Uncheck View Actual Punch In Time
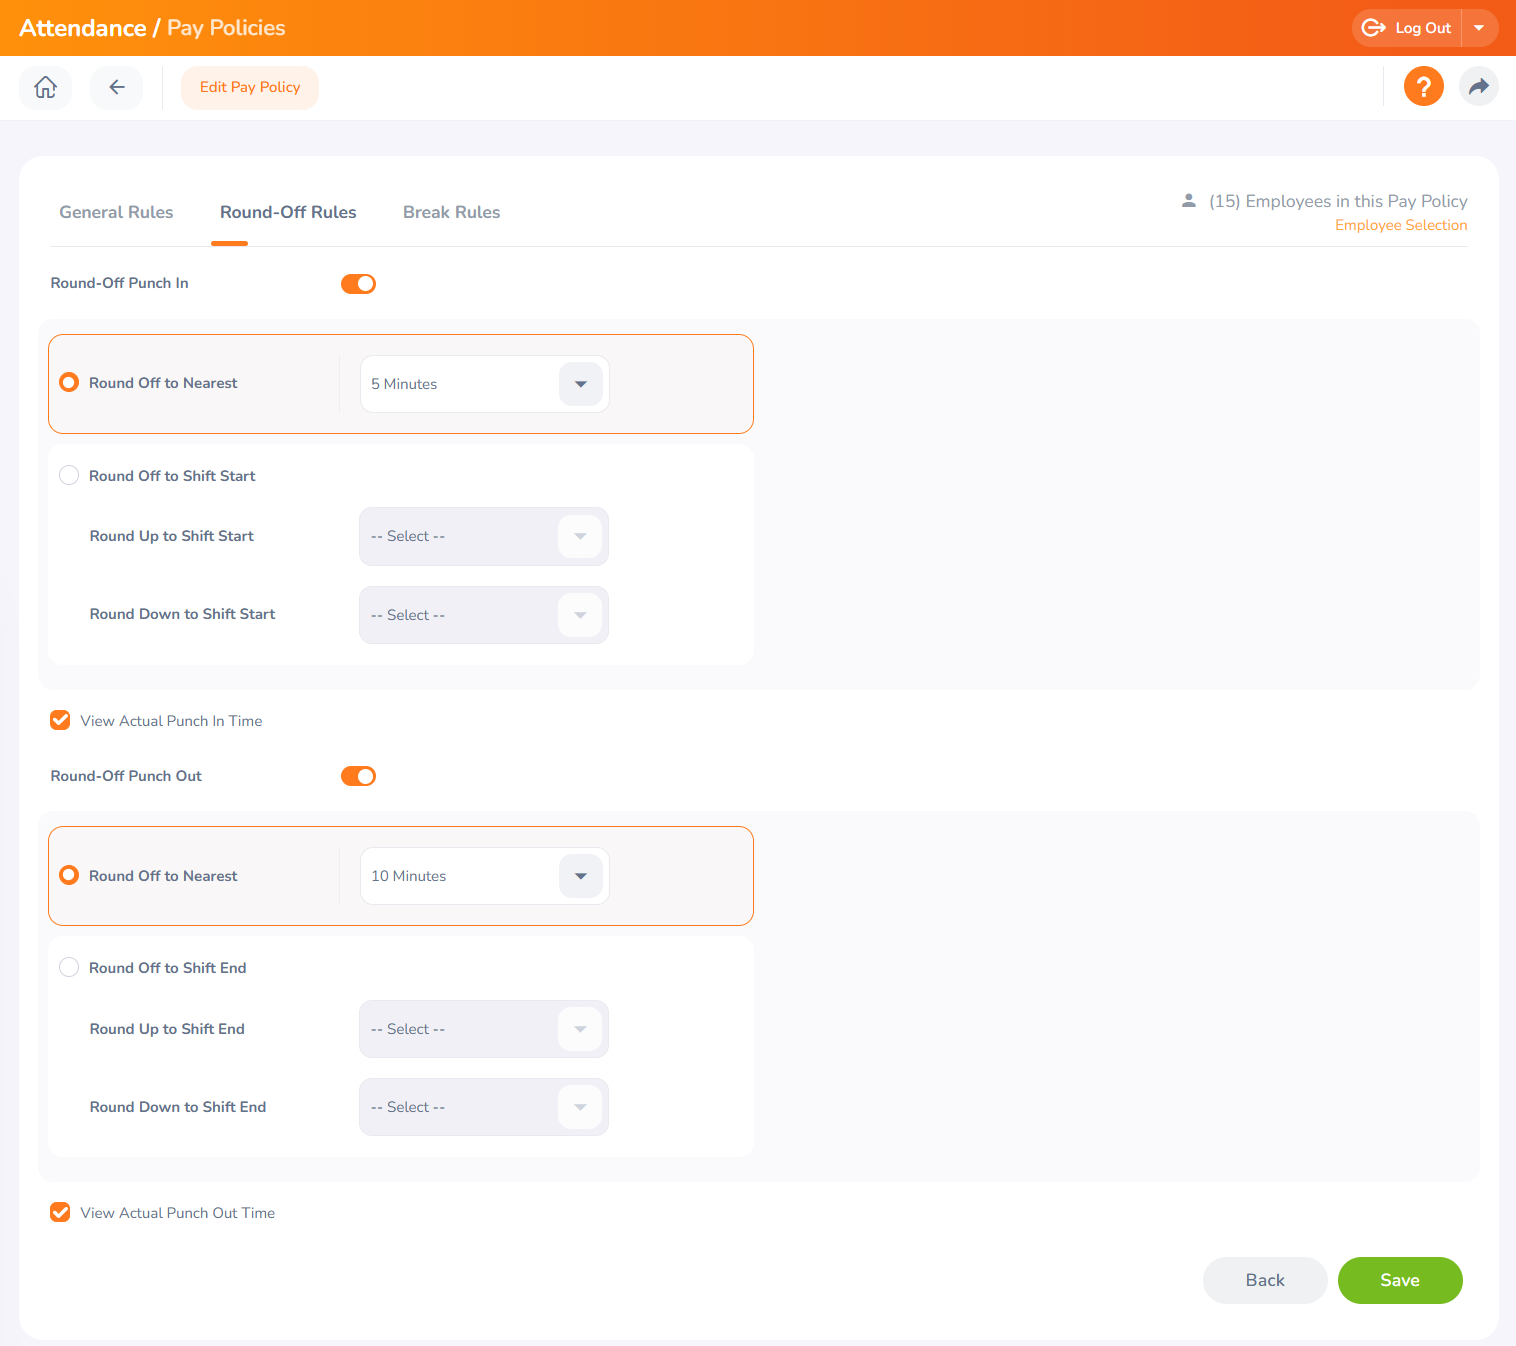Screen dimensions: 1516x1346 click(61, 720)
